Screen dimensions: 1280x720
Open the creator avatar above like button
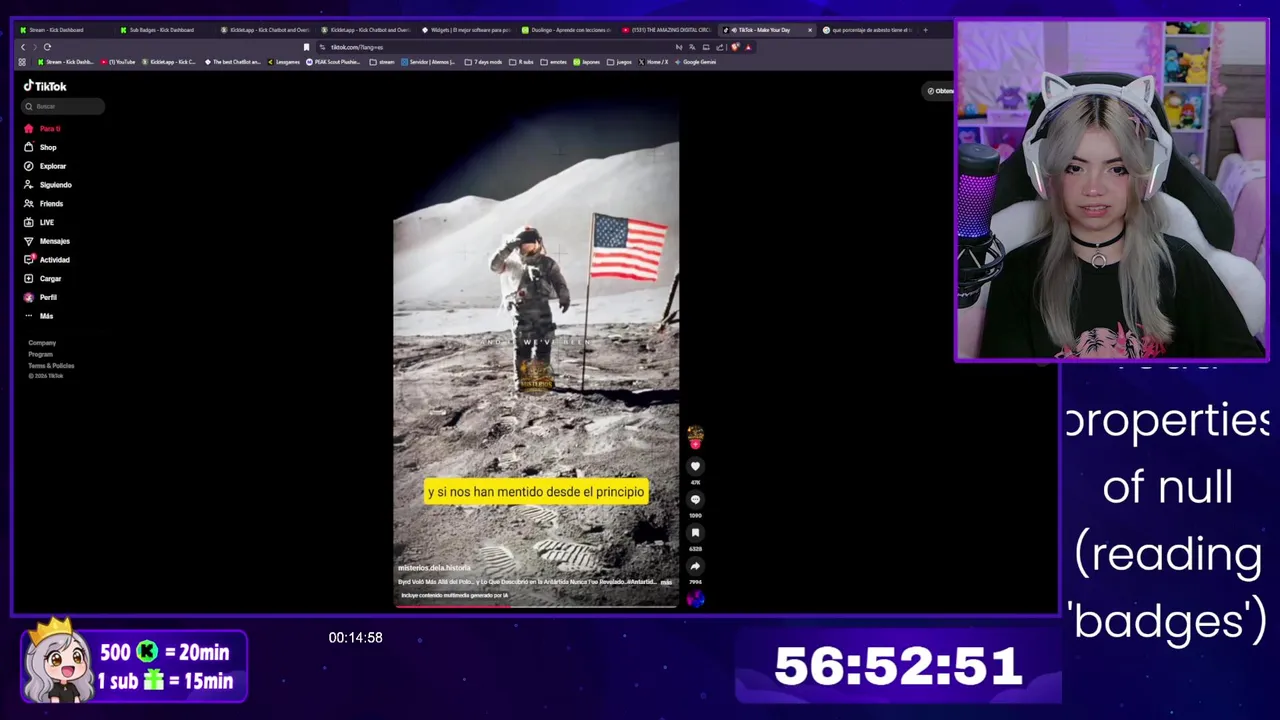[x=695, y=434]
